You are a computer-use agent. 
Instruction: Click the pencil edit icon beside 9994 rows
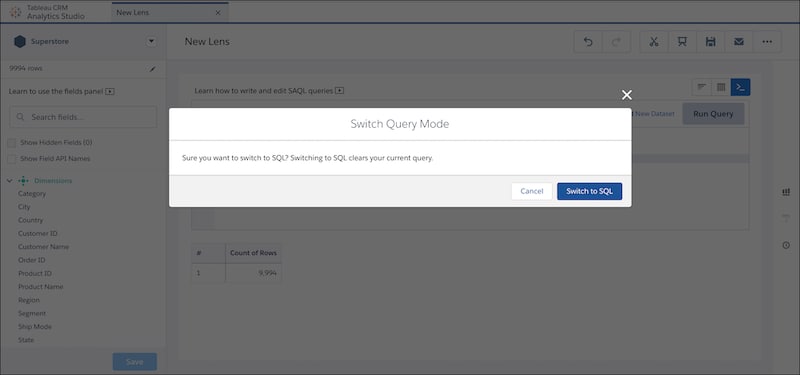[x=152, y=69]
